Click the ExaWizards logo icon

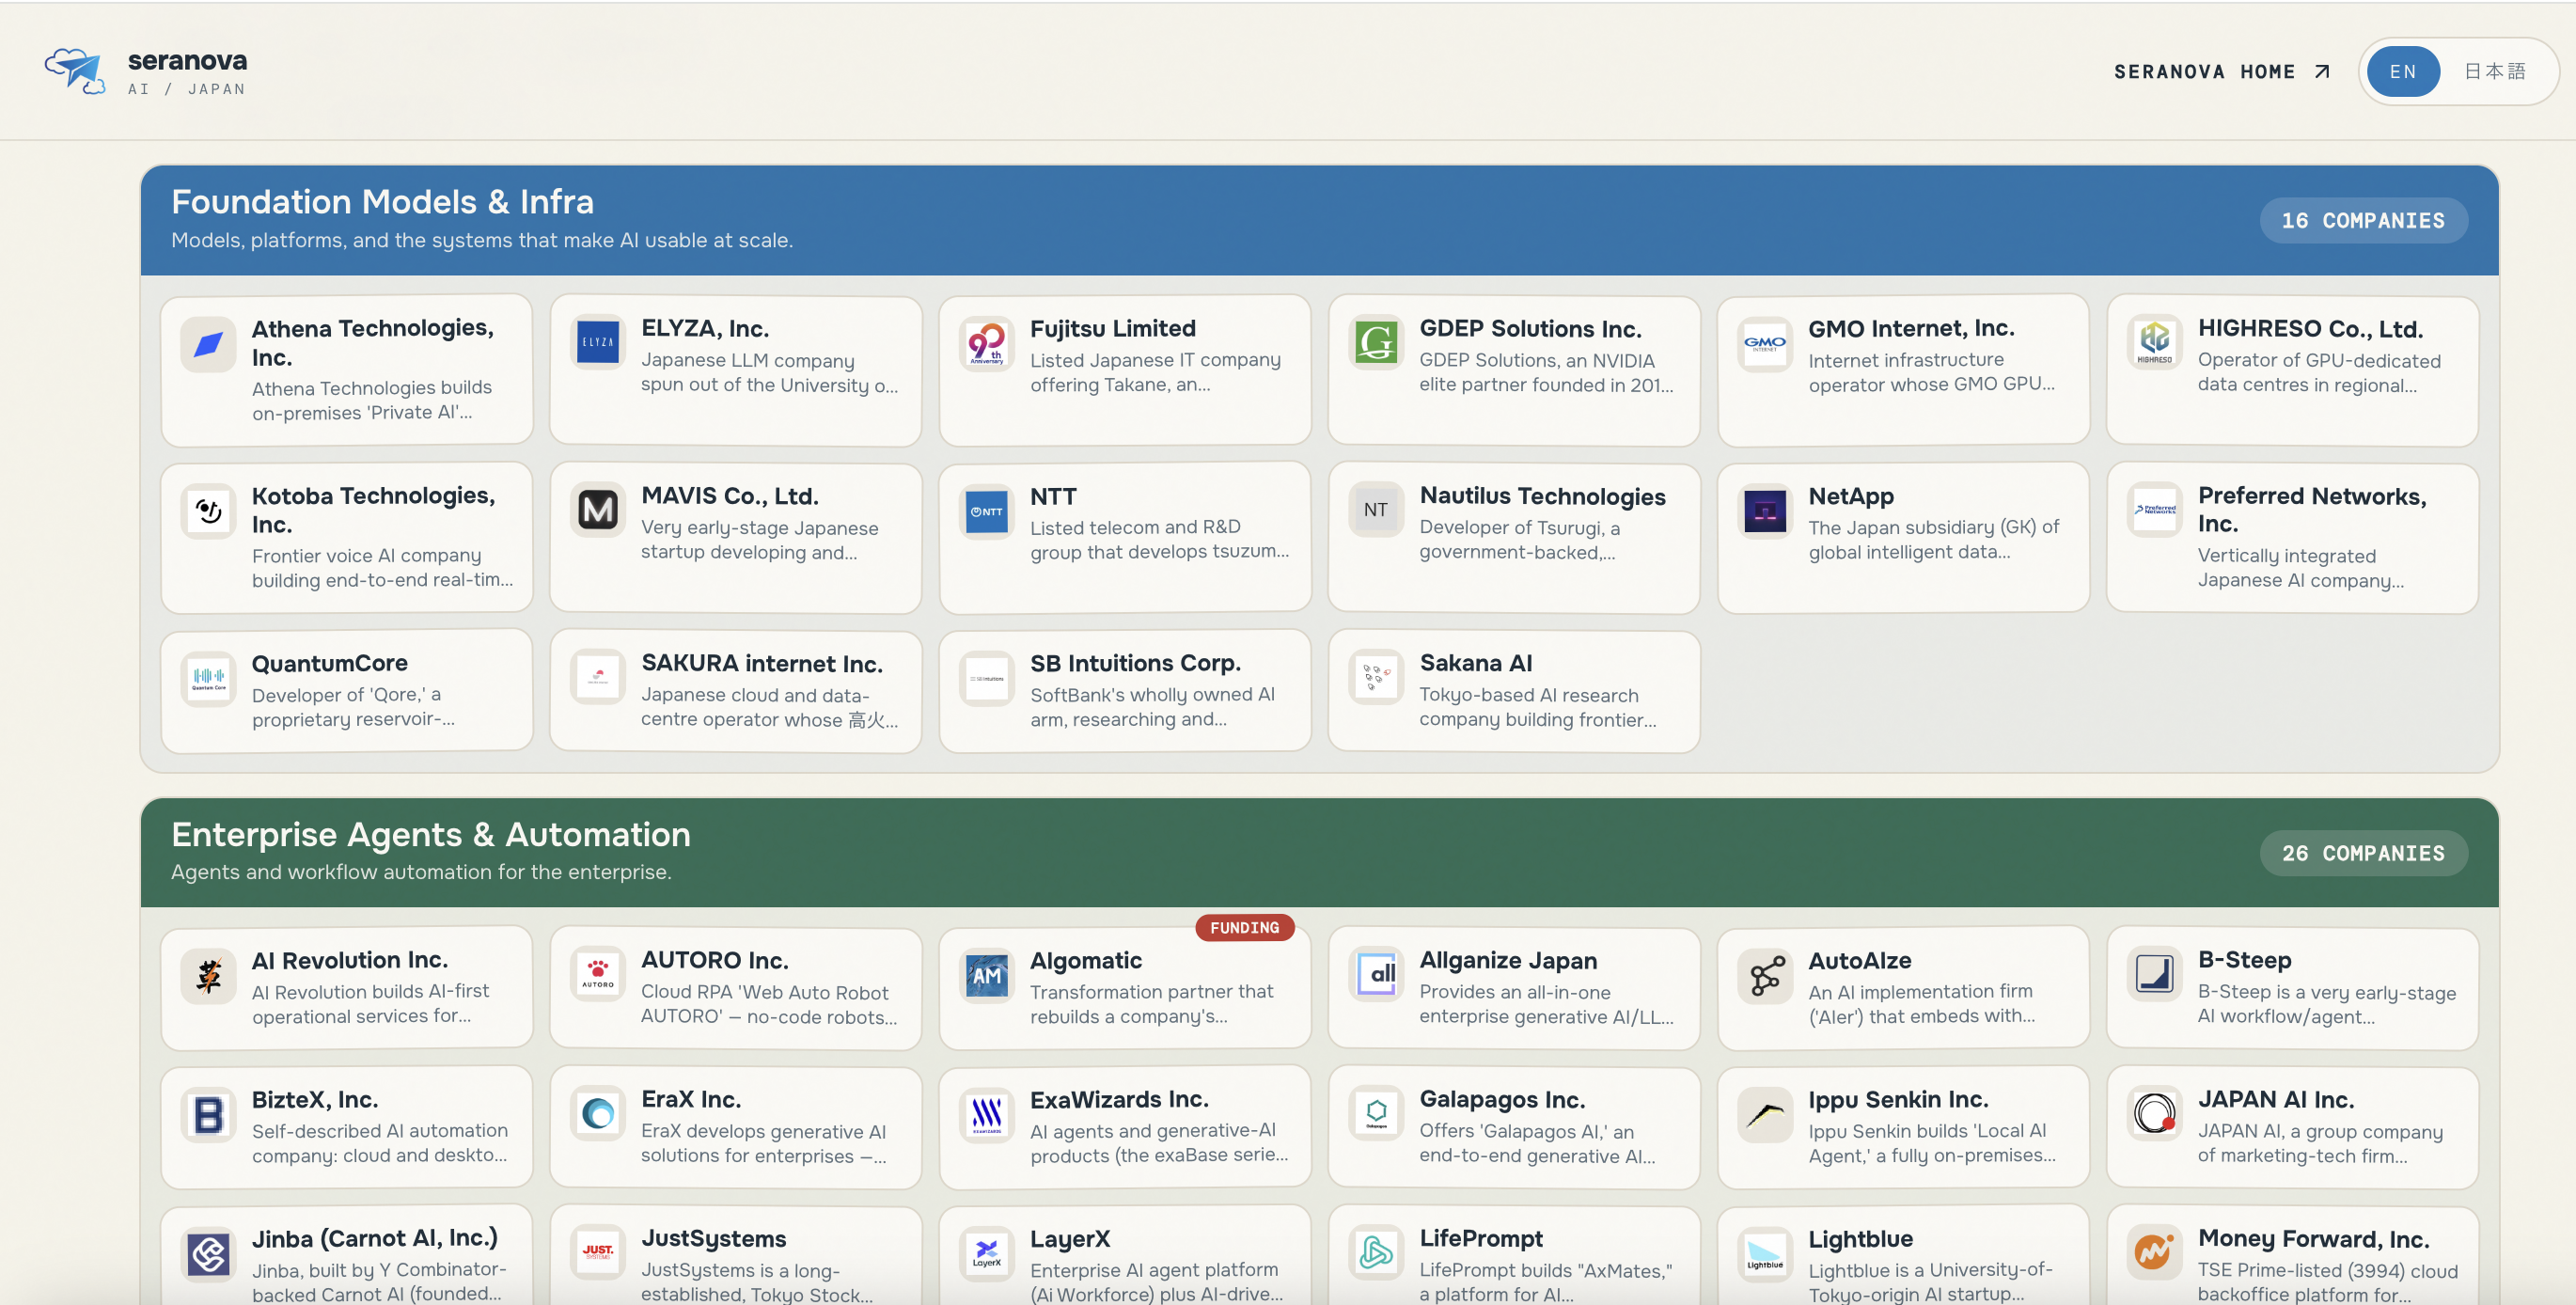987,1114
